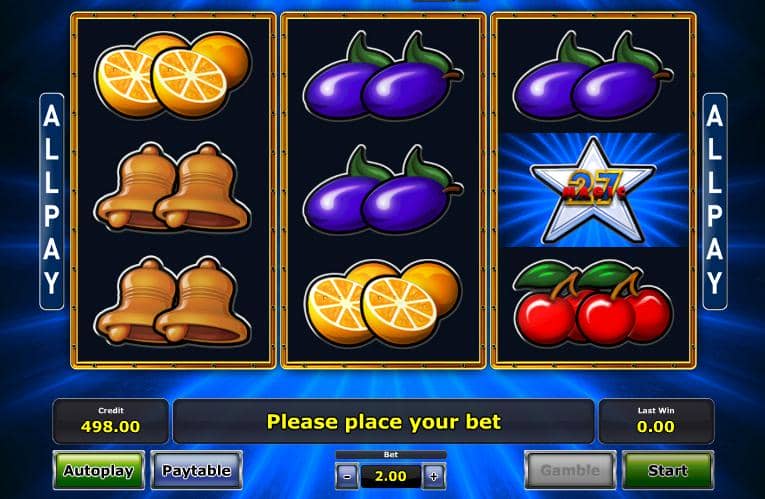This screenshot has height=499, width=765.
Task: Click the oranges on middle reel bottom
Action: [x=383, y=302]
